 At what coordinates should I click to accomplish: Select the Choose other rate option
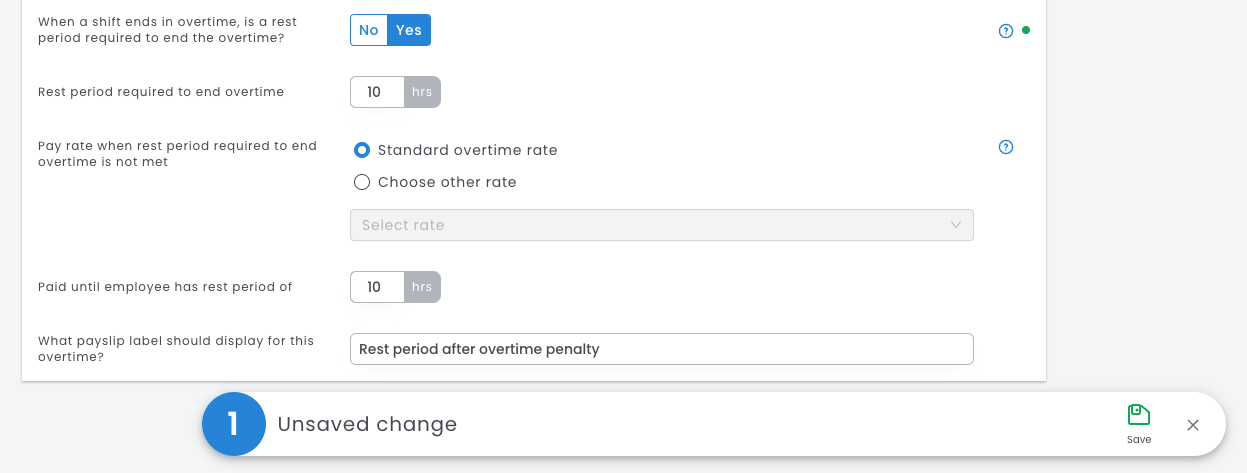(363, 182)
